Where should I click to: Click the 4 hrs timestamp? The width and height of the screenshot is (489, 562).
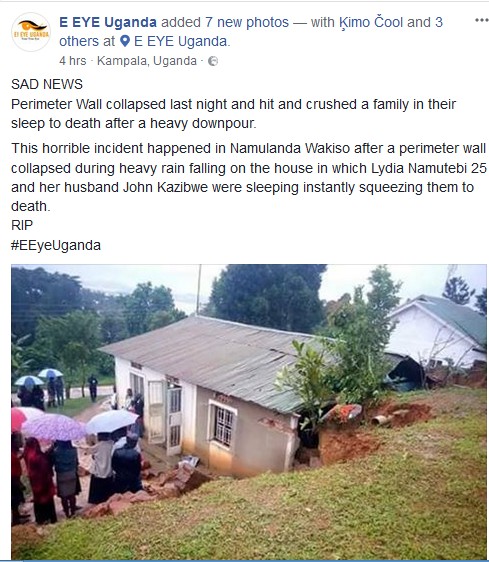pos(73,61)
